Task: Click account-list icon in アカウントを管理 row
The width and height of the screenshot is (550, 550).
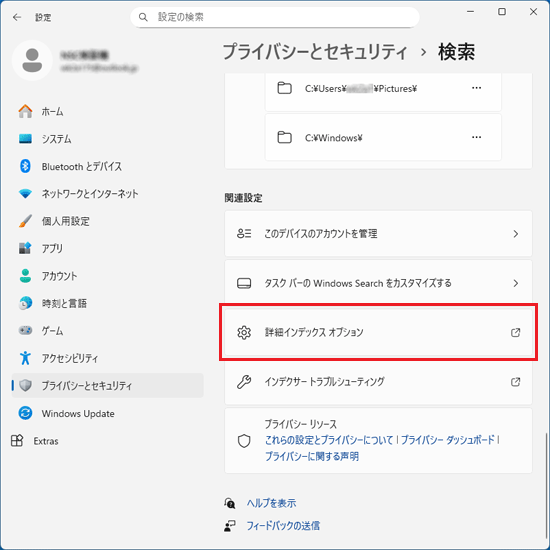Action: 244,234
